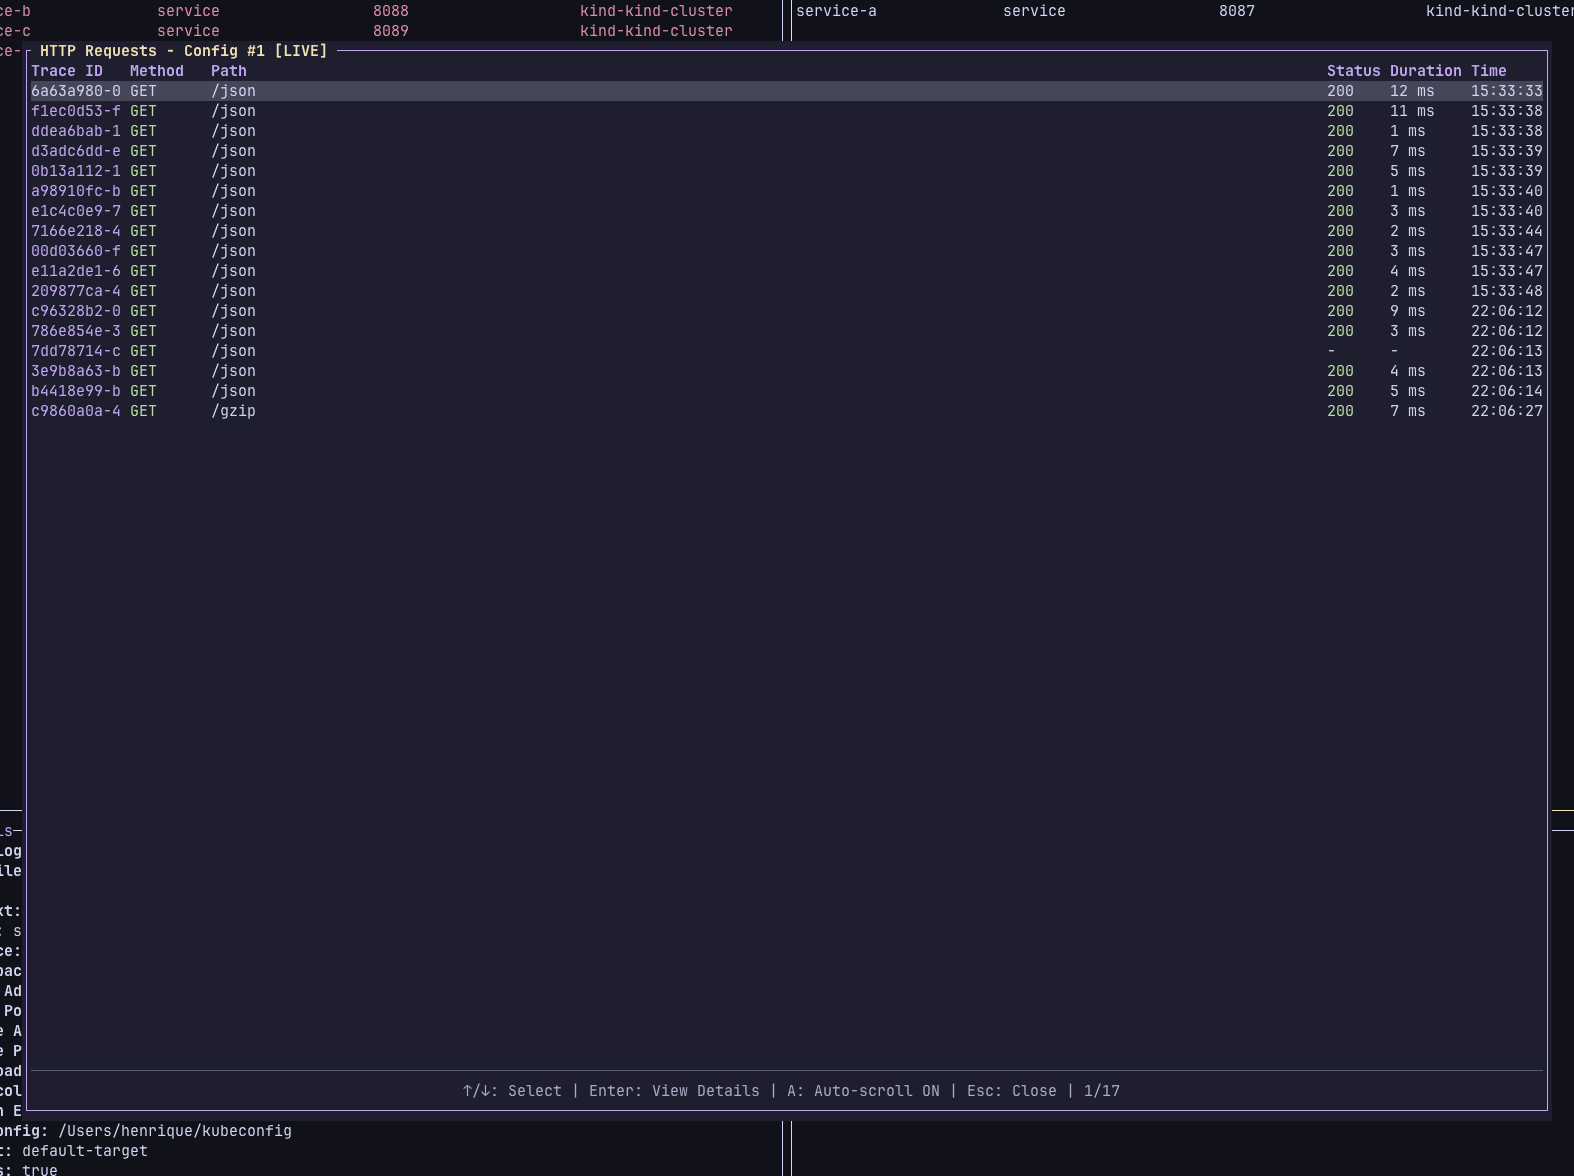Click port 8089 in background list
The width and height of the screenshot is (1574, 1176).
391,31
